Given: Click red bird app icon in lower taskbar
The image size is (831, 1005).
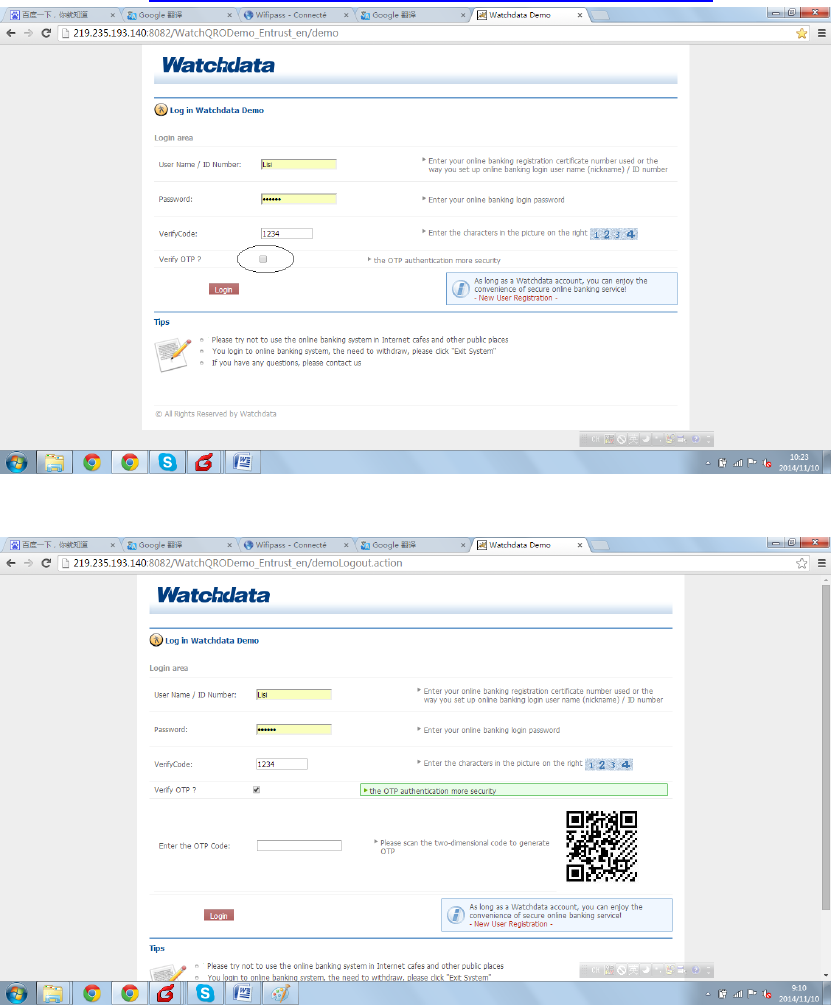Looking at the screenshot, I should tap(167, 993).
